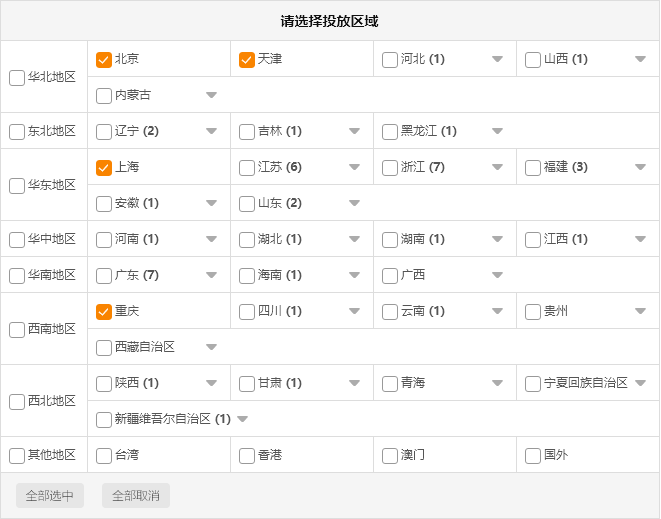Show cities under 四川 via arrow
This screenshot has height=519, width=661.
(355, 311)
